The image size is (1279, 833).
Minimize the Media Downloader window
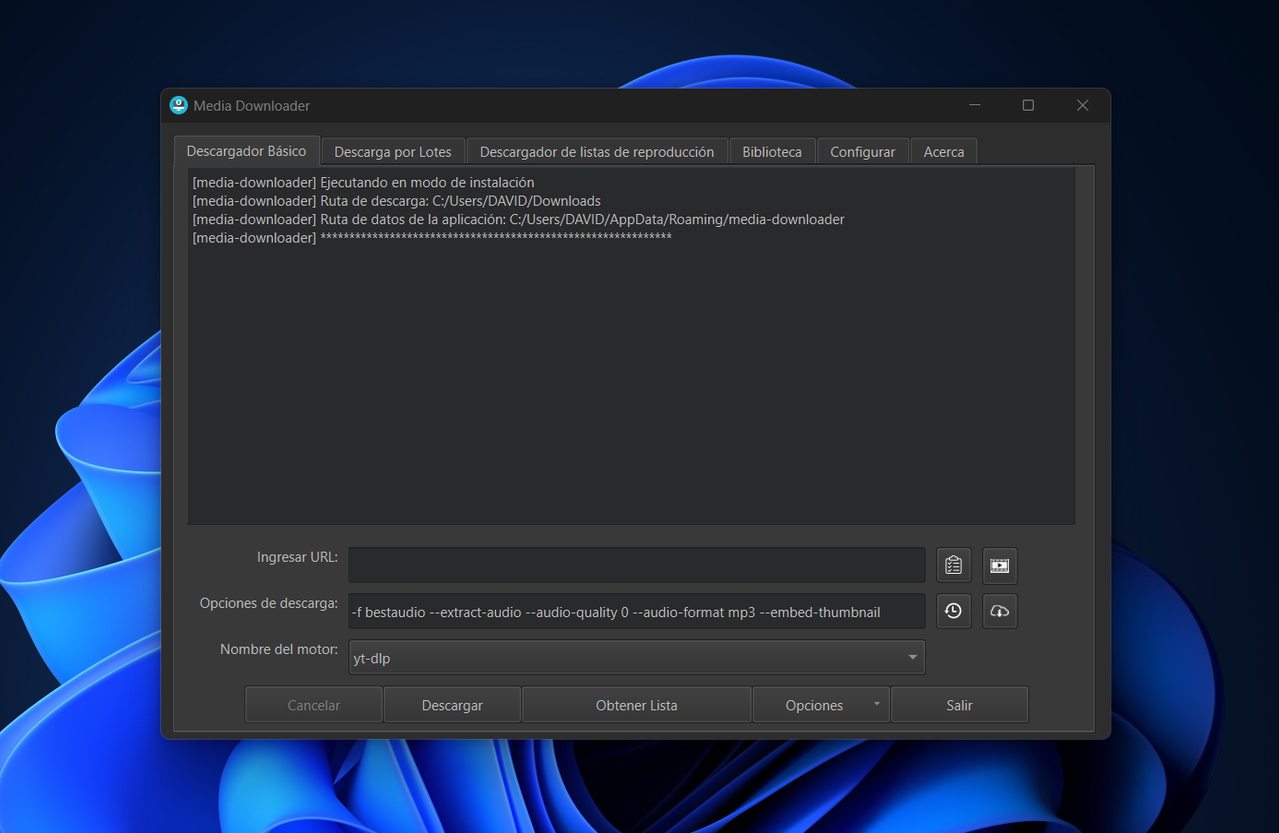(974, 105)
